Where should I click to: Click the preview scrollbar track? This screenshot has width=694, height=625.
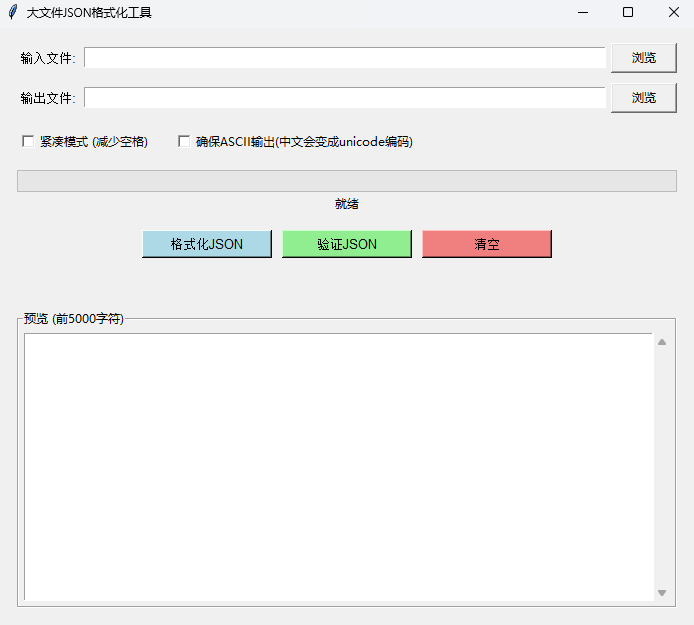[x=661, y=467]
